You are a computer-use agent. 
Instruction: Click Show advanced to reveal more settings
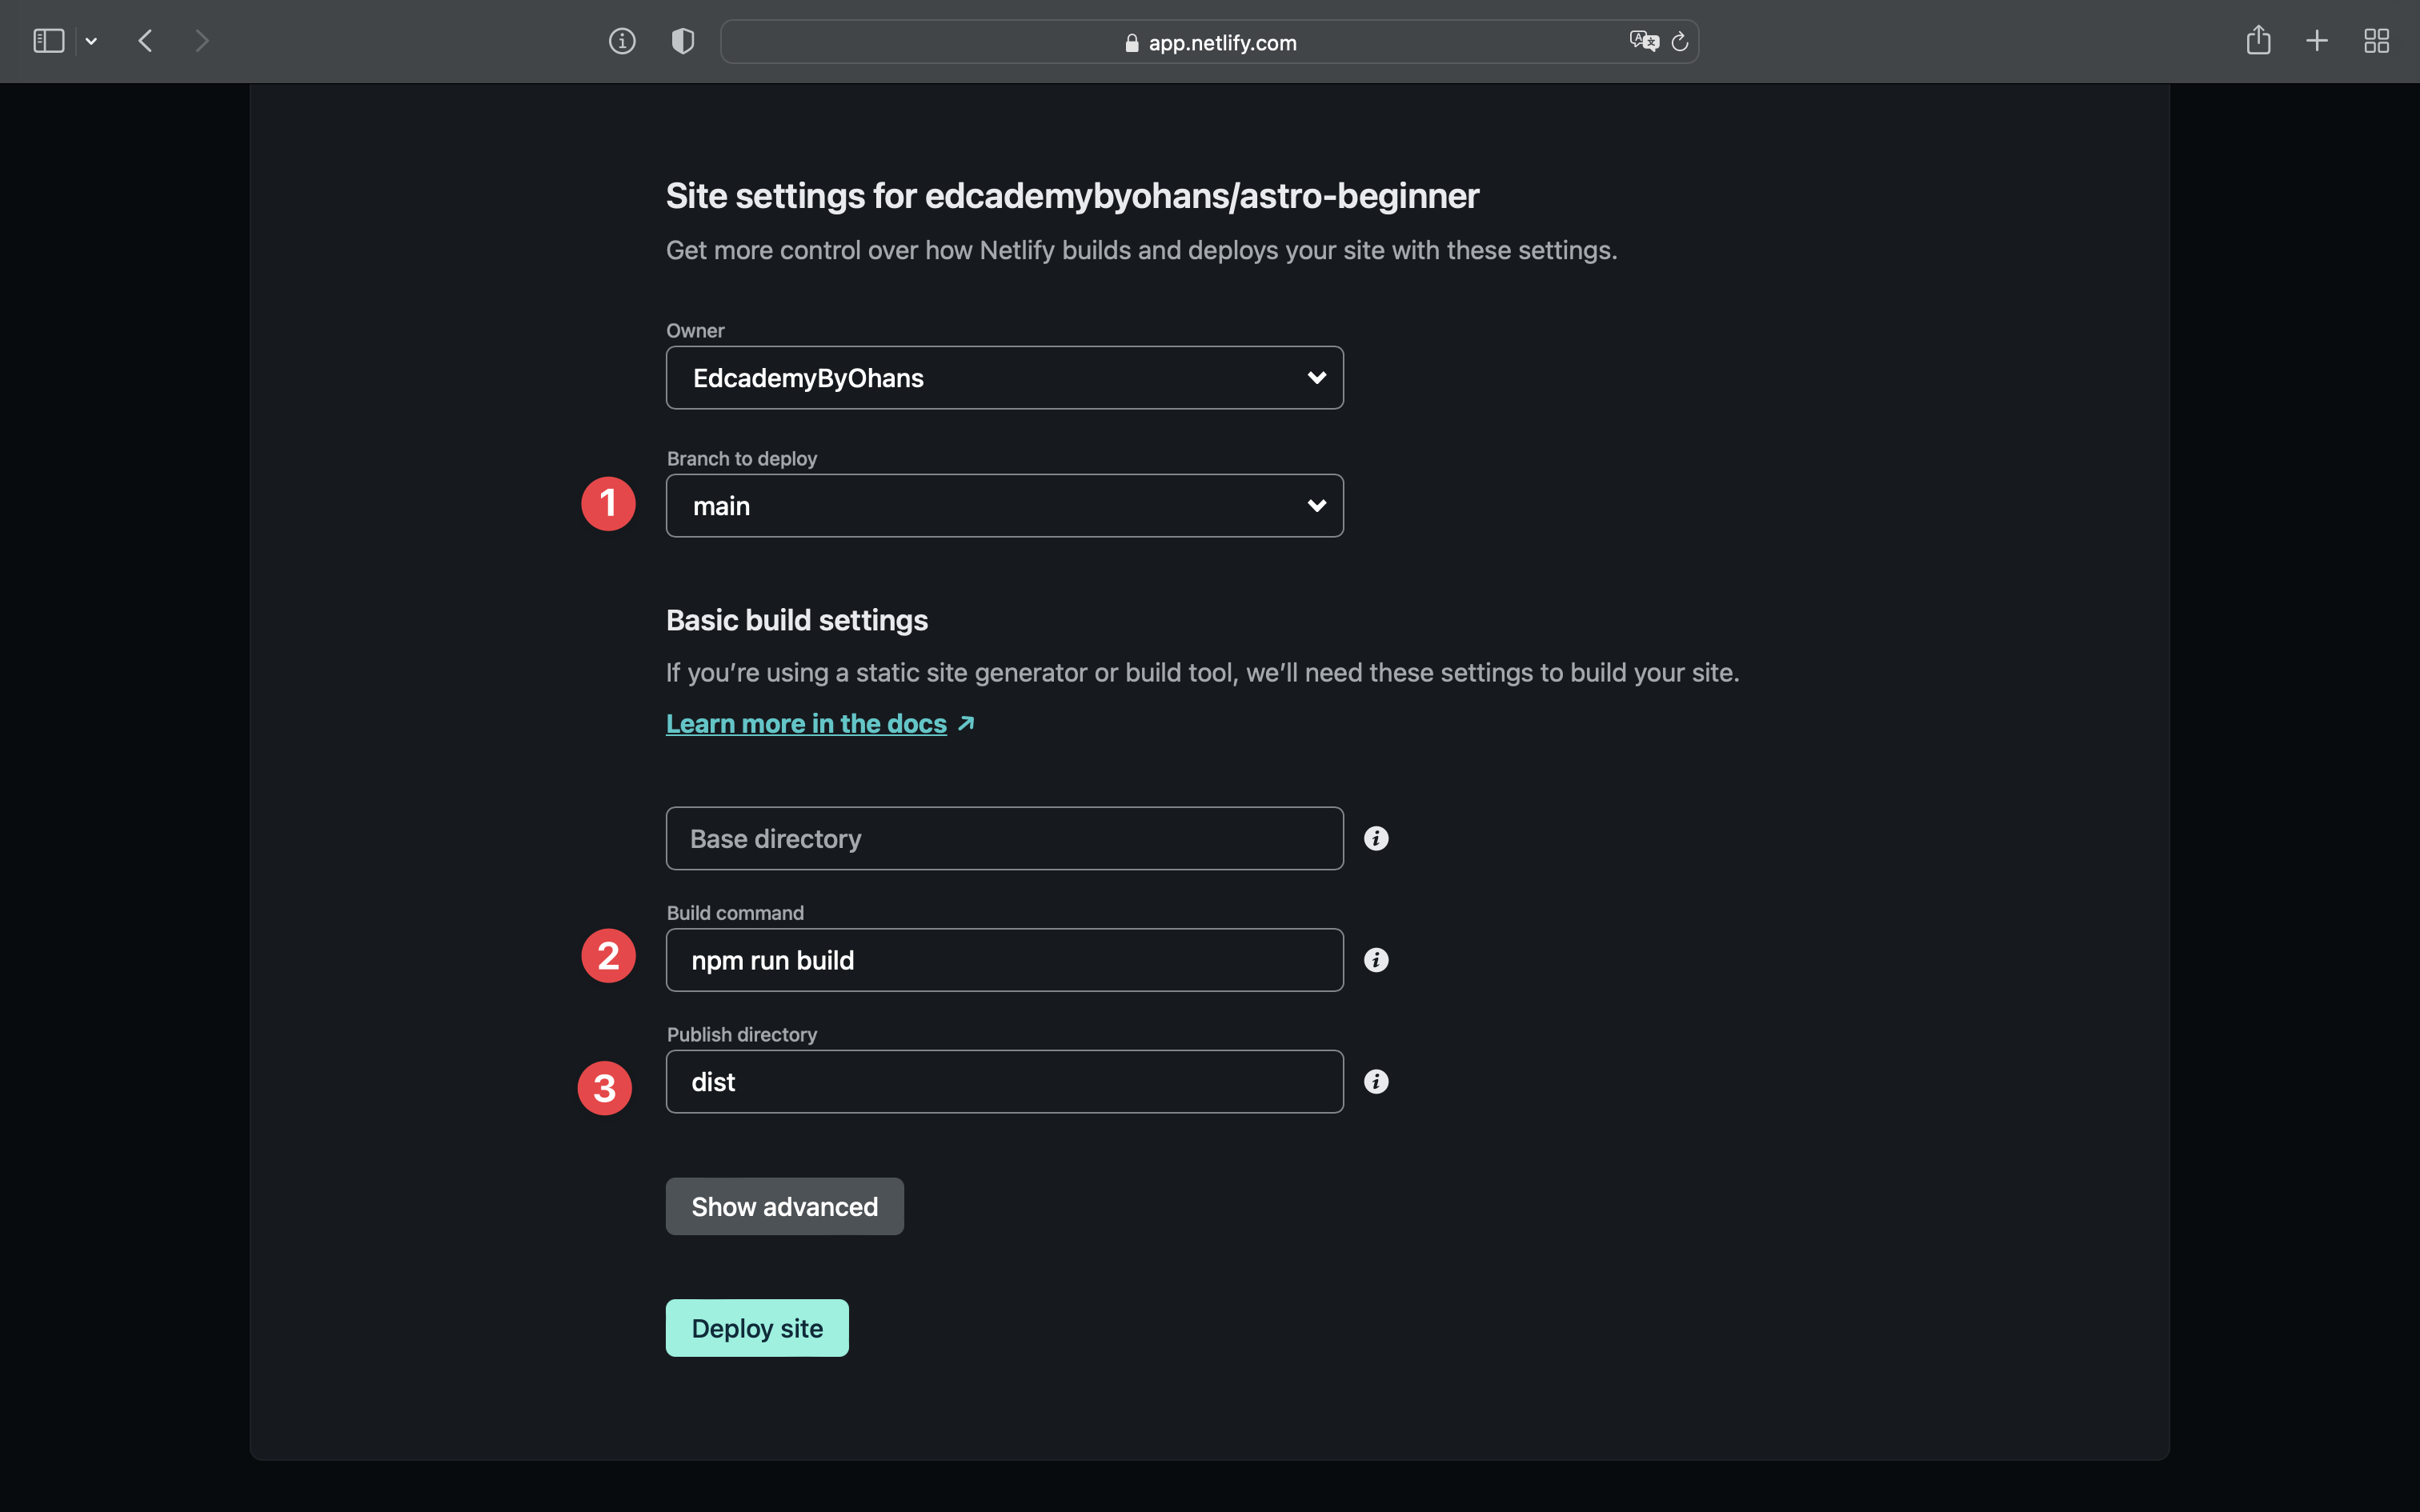784,1206
